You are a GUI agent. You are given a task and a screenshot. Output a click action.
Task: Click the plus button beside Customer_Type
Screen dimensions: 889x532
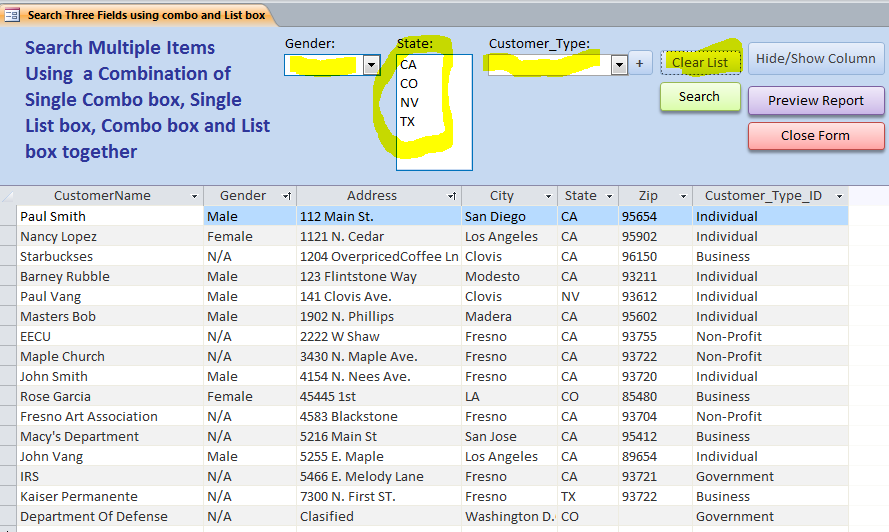pyautogui.click(x=640, y=63)
